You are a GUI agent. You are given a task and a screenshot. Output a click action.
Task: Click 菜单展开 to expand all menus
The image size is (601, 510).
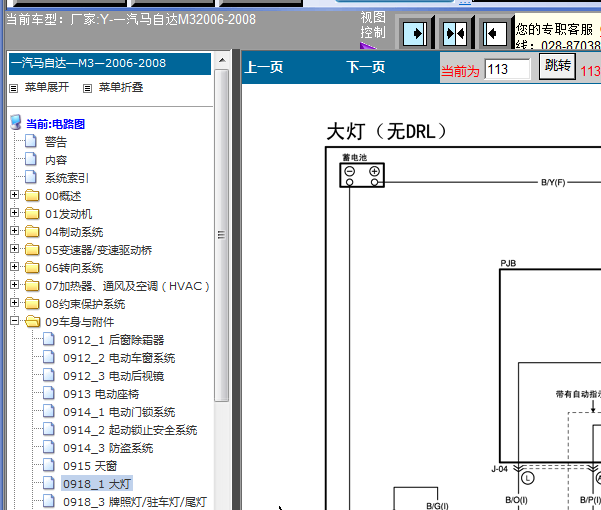[x=47, y=87]
